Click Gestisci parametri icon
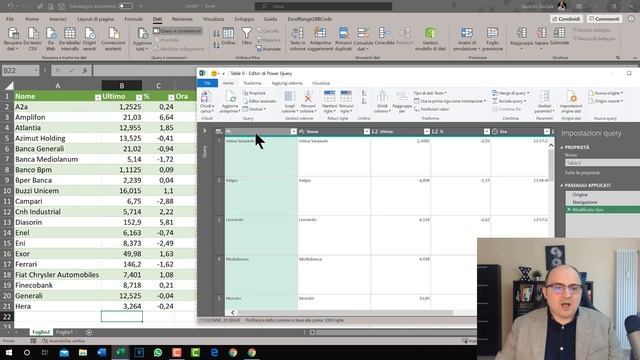The width and height of the screenshot is (640, 360). coord(544,102)
